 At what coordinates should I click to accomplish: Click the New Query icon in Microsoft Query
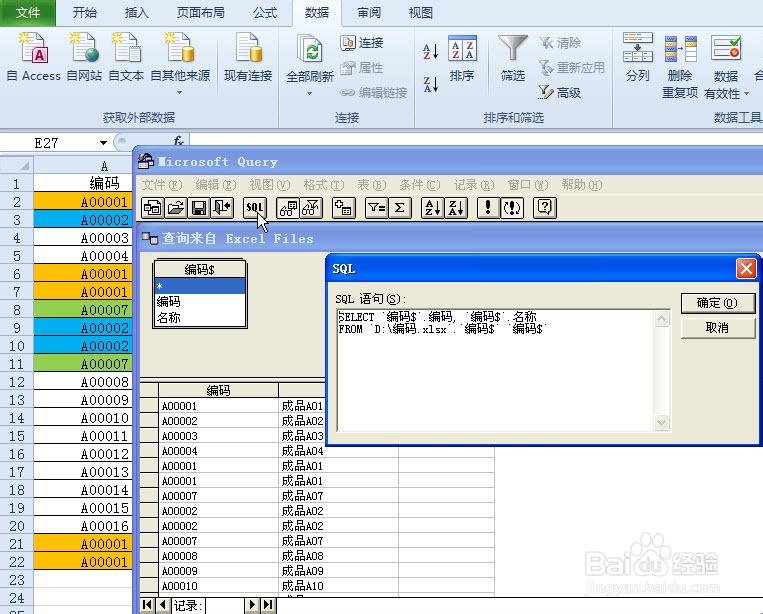coord(153,208)
